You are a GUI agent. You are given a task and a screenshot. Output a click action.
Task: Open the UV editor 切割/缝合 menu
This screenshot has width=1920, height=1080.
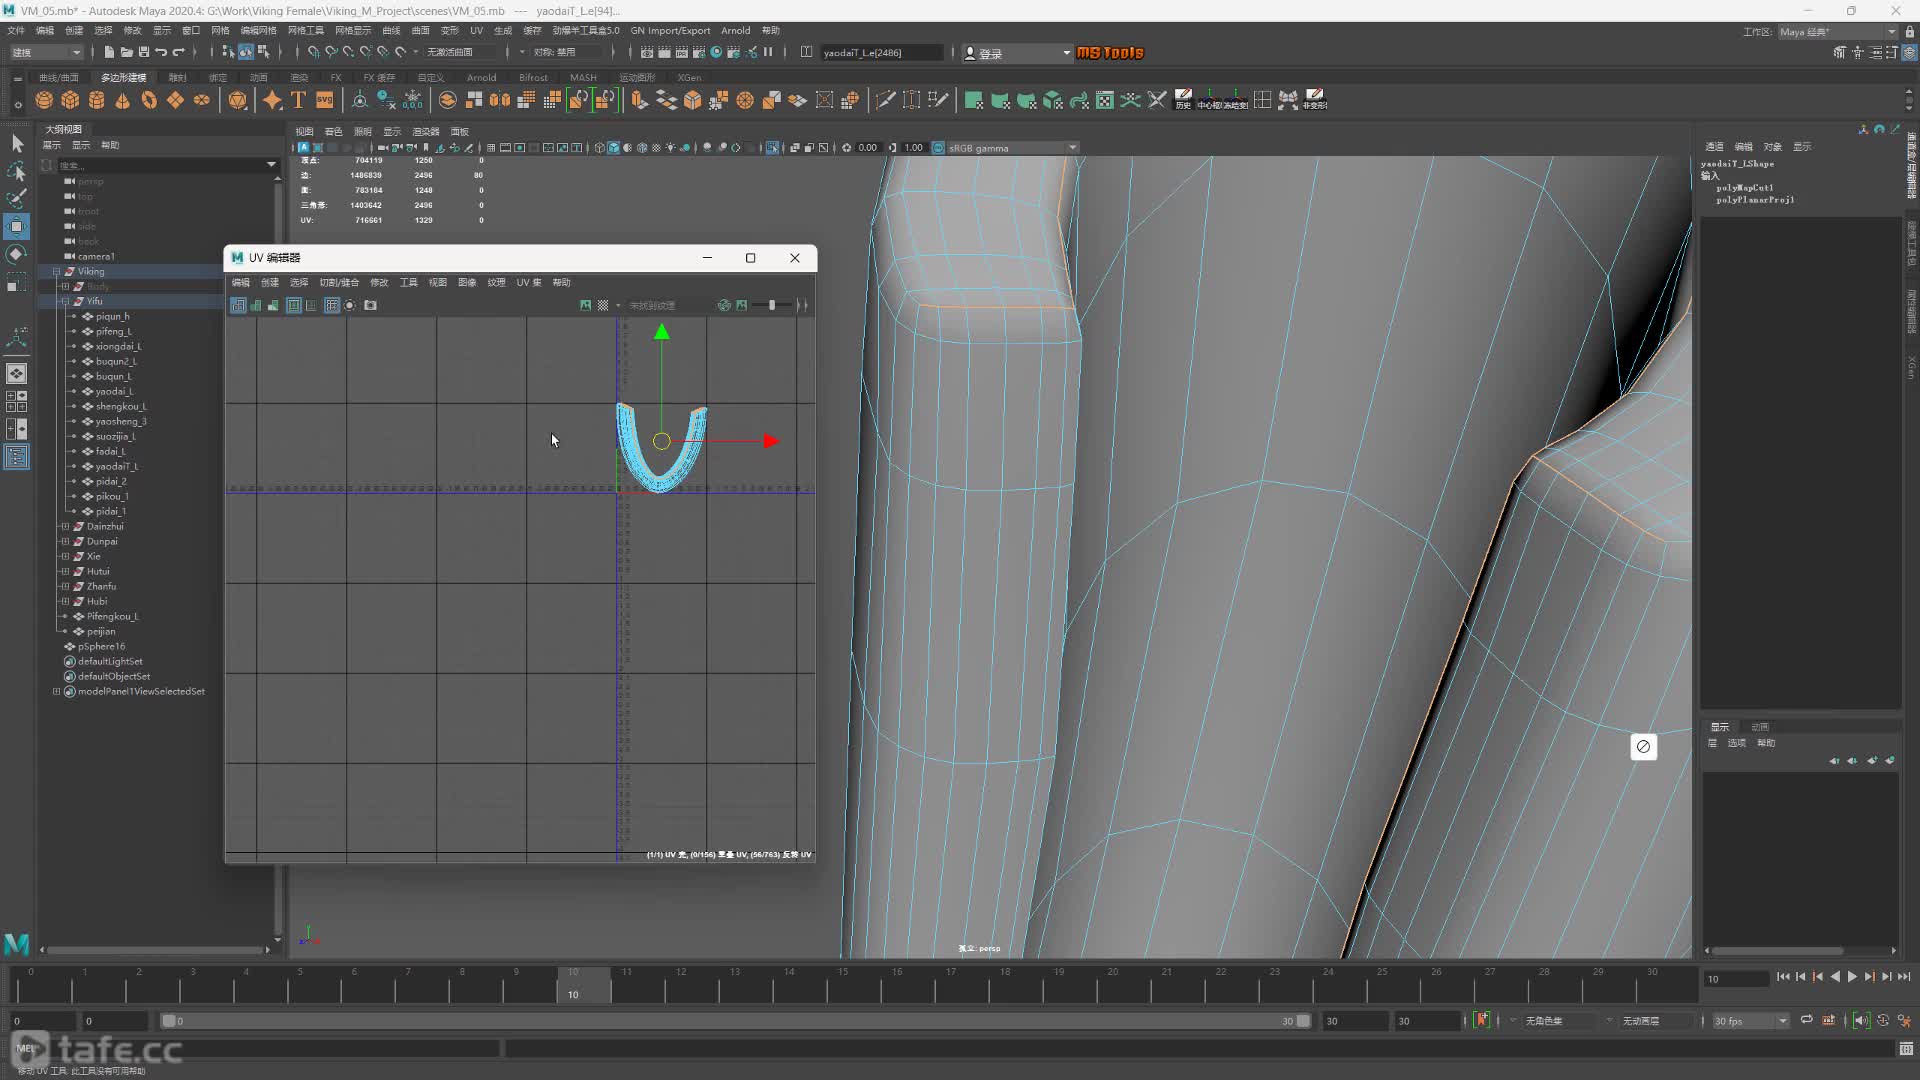click(339, 283)
